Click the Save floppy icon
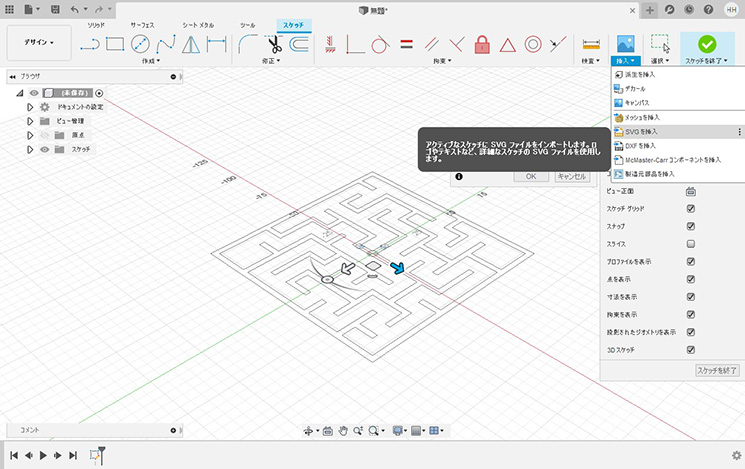Image resolution: width=745 pixels, height=469 pixels. click(55, 10)
